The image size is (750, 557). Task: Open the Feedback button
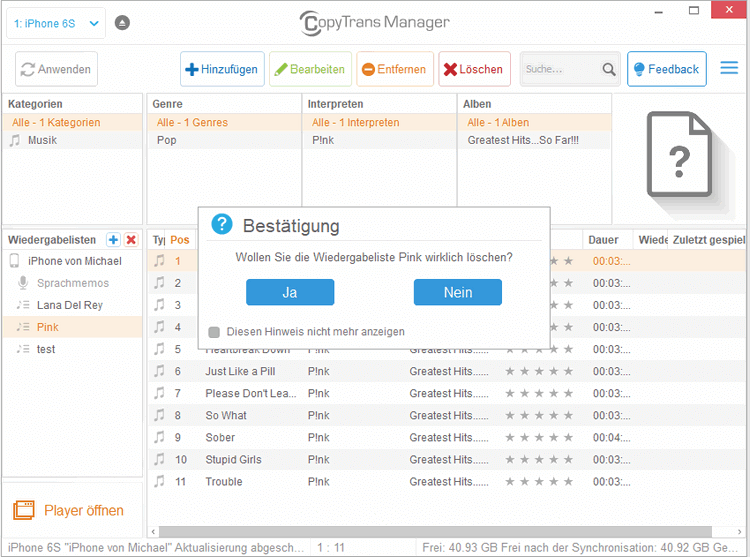click(x=667, y=69)
